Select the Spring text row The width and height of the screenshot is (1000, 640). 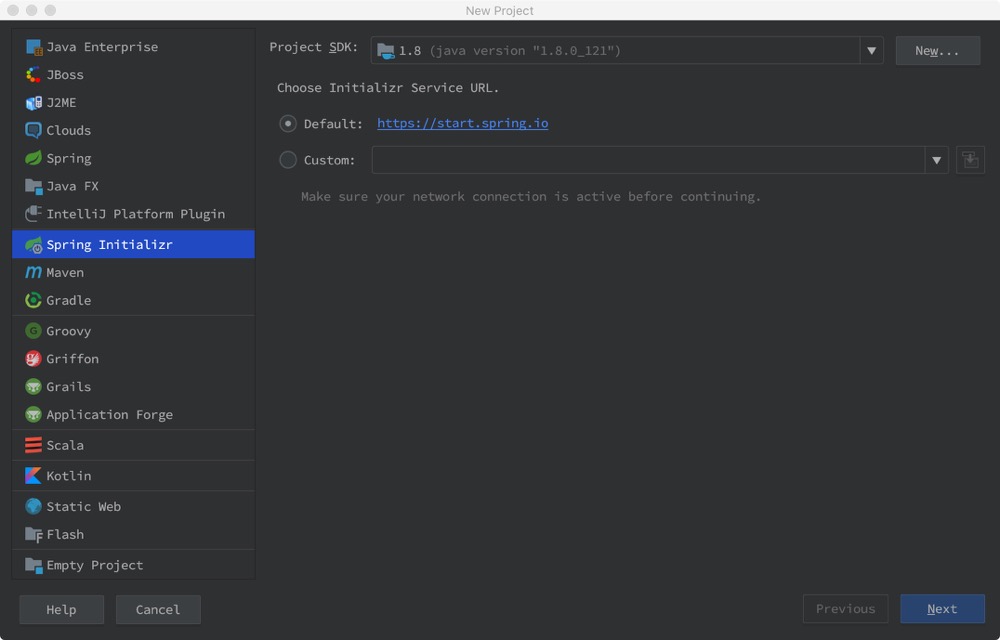pos(133,158)
